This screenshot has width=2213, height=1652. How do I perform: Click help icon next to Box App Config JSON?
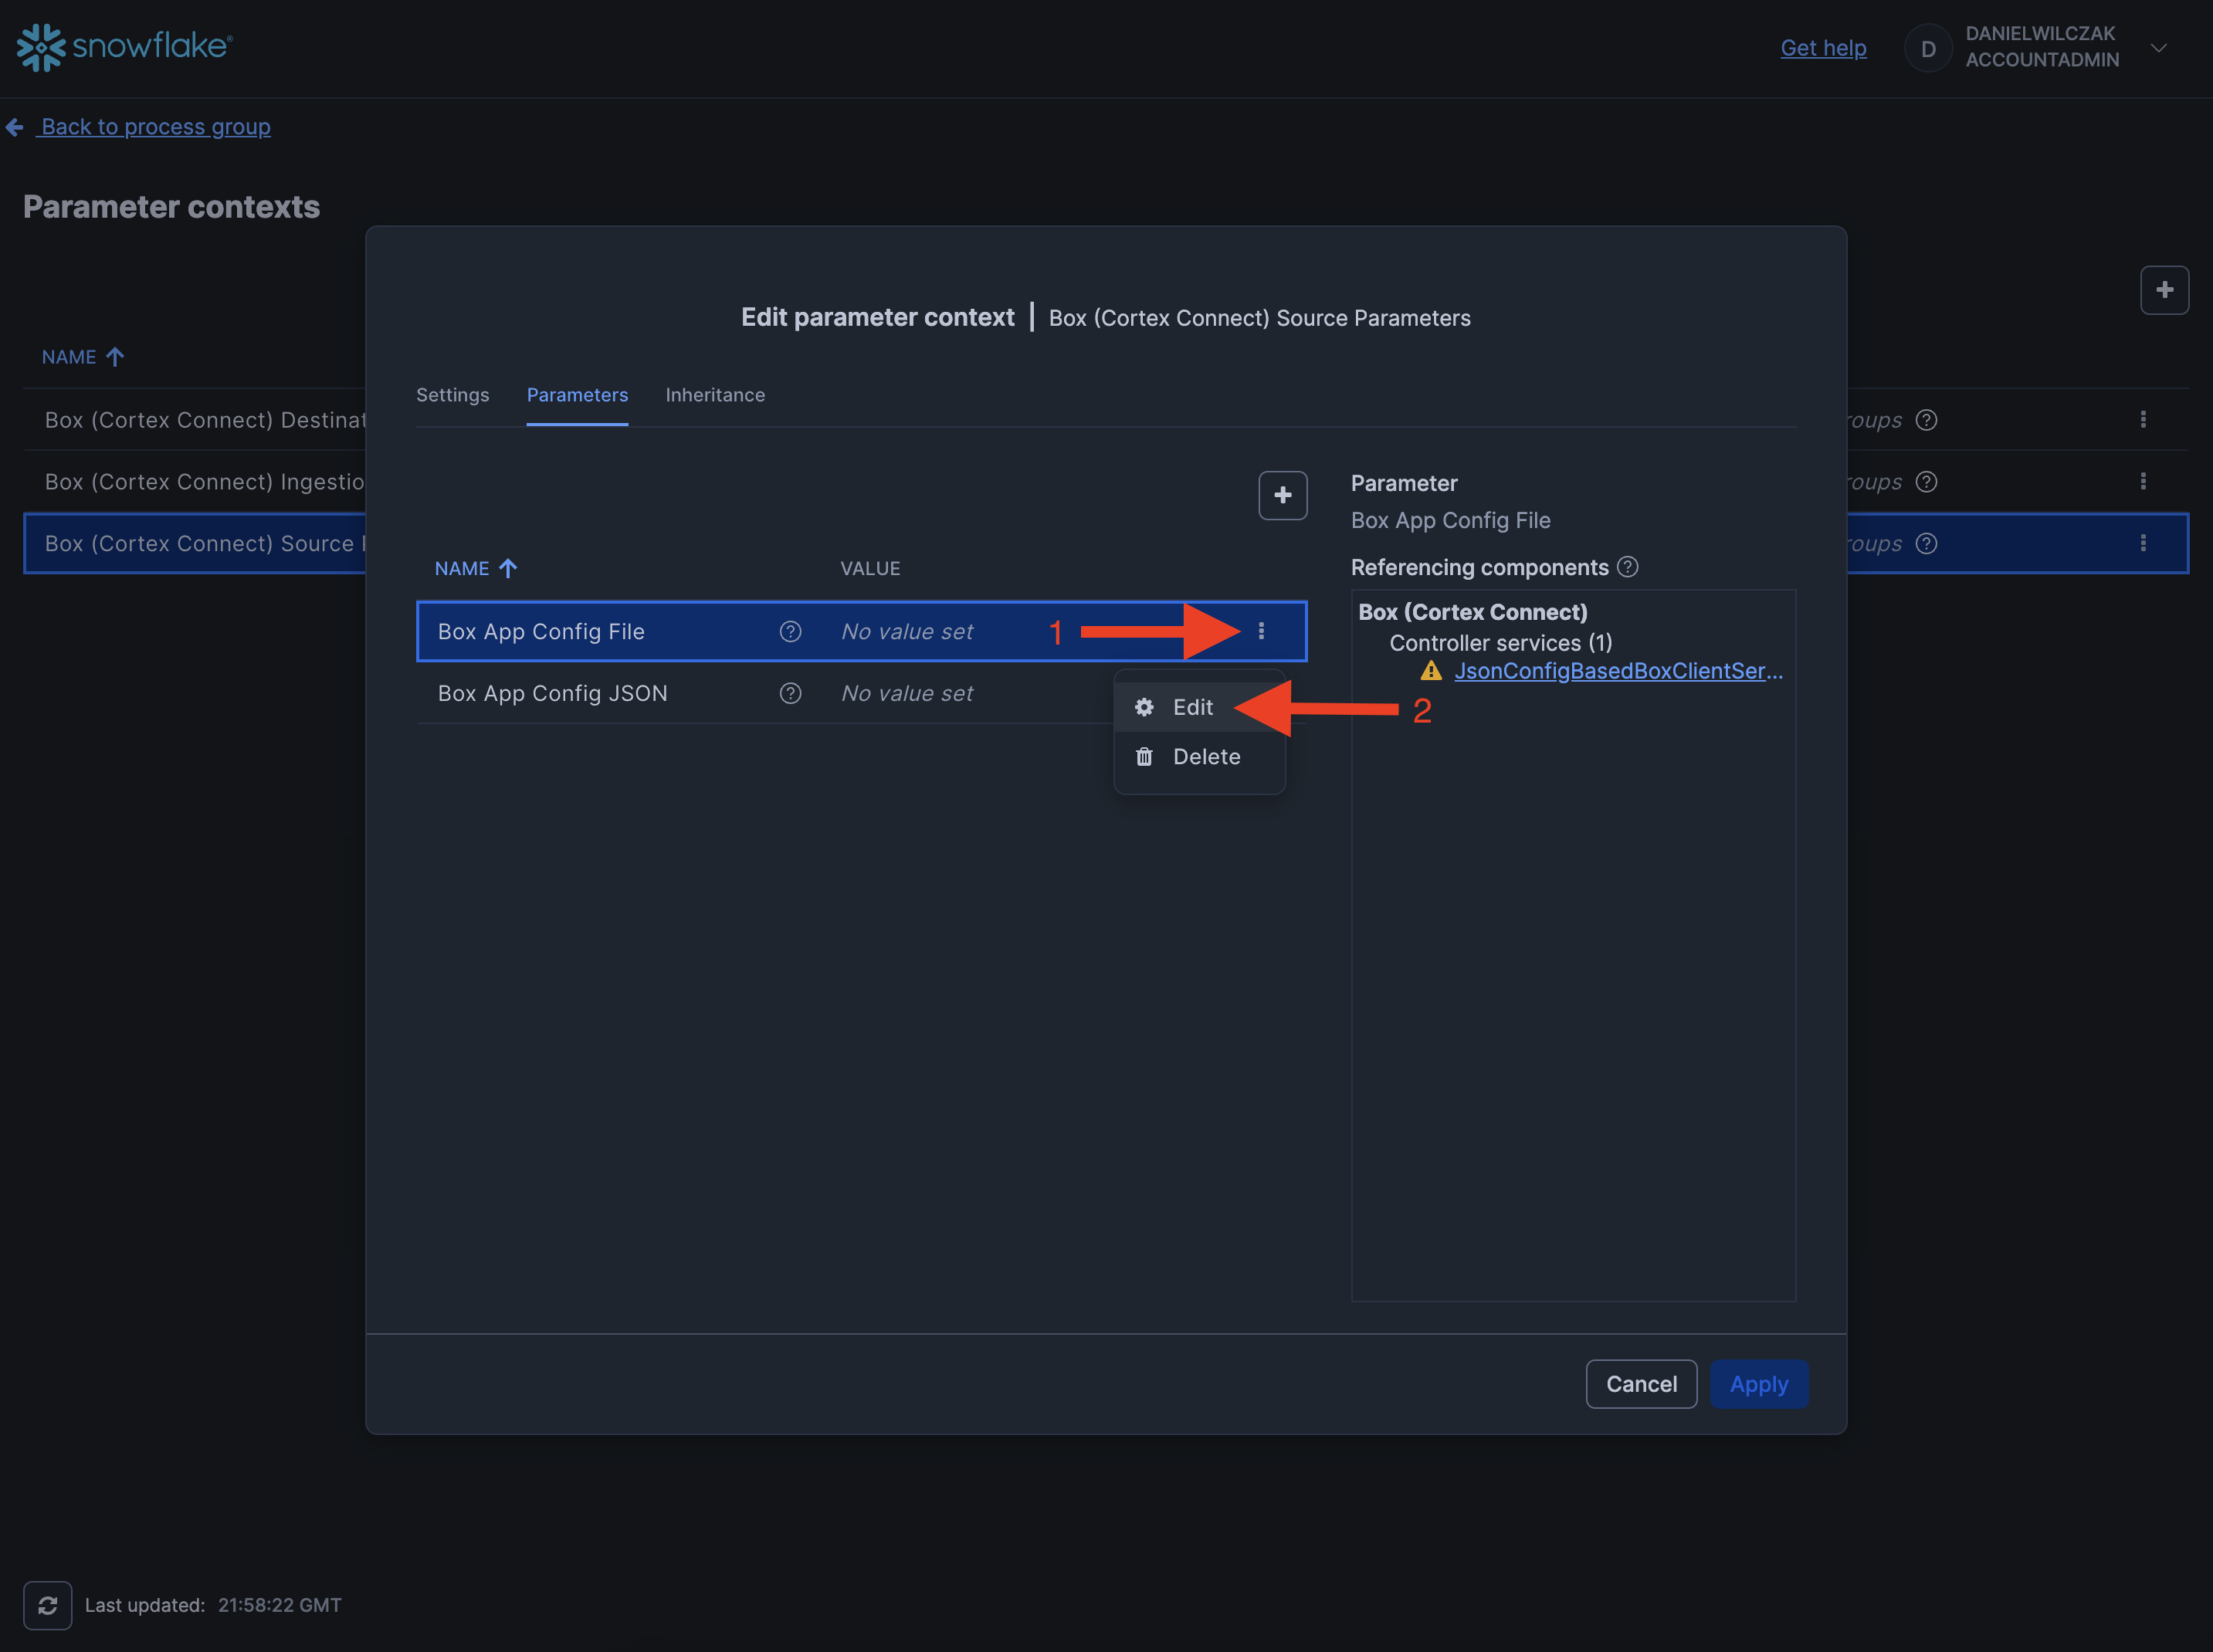tap(790, 693)
